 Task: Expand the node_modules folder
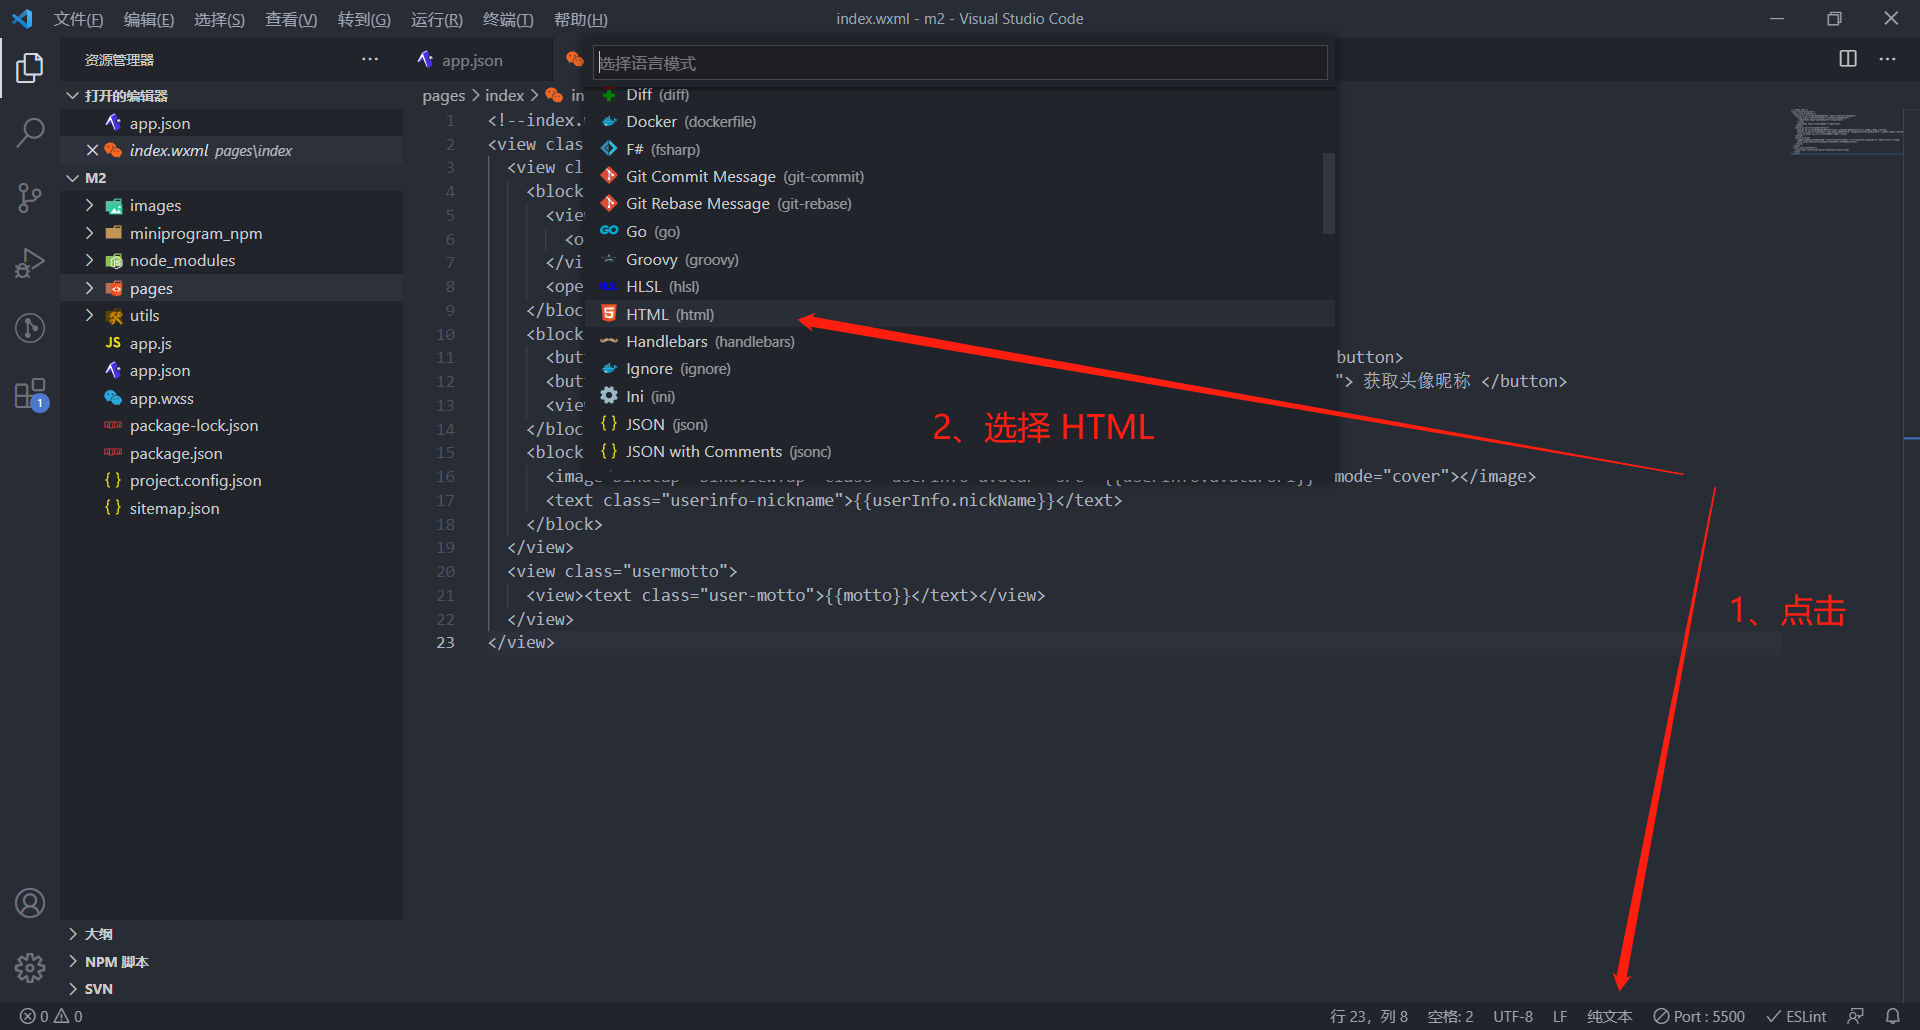[x=232, y=260]
